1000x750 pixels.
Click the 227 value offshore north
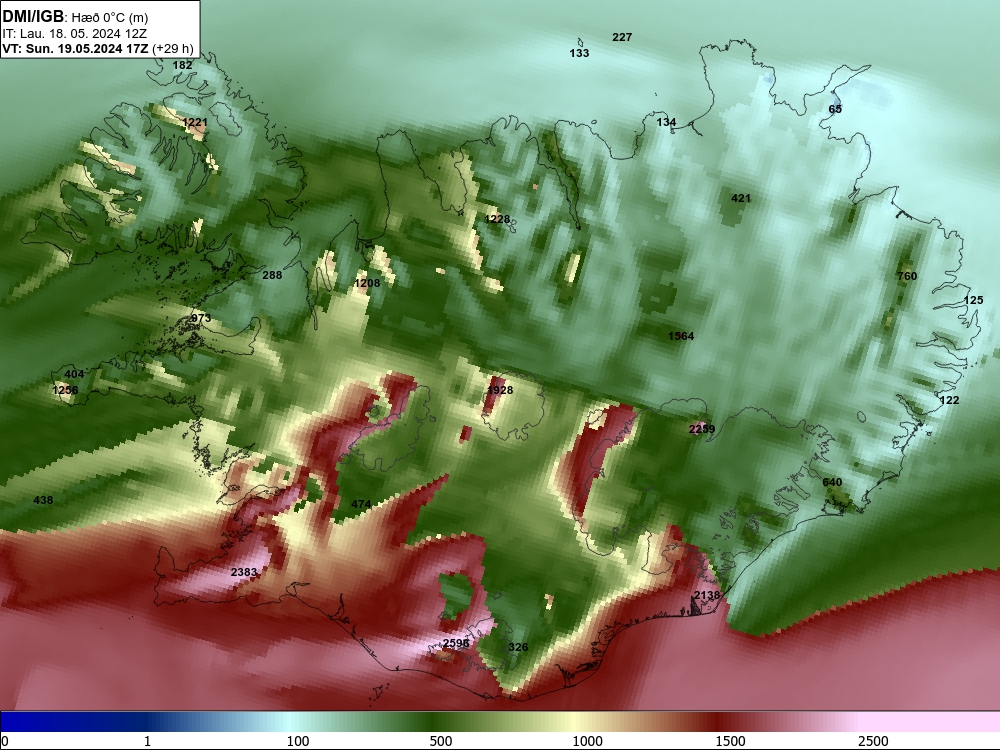622,37
